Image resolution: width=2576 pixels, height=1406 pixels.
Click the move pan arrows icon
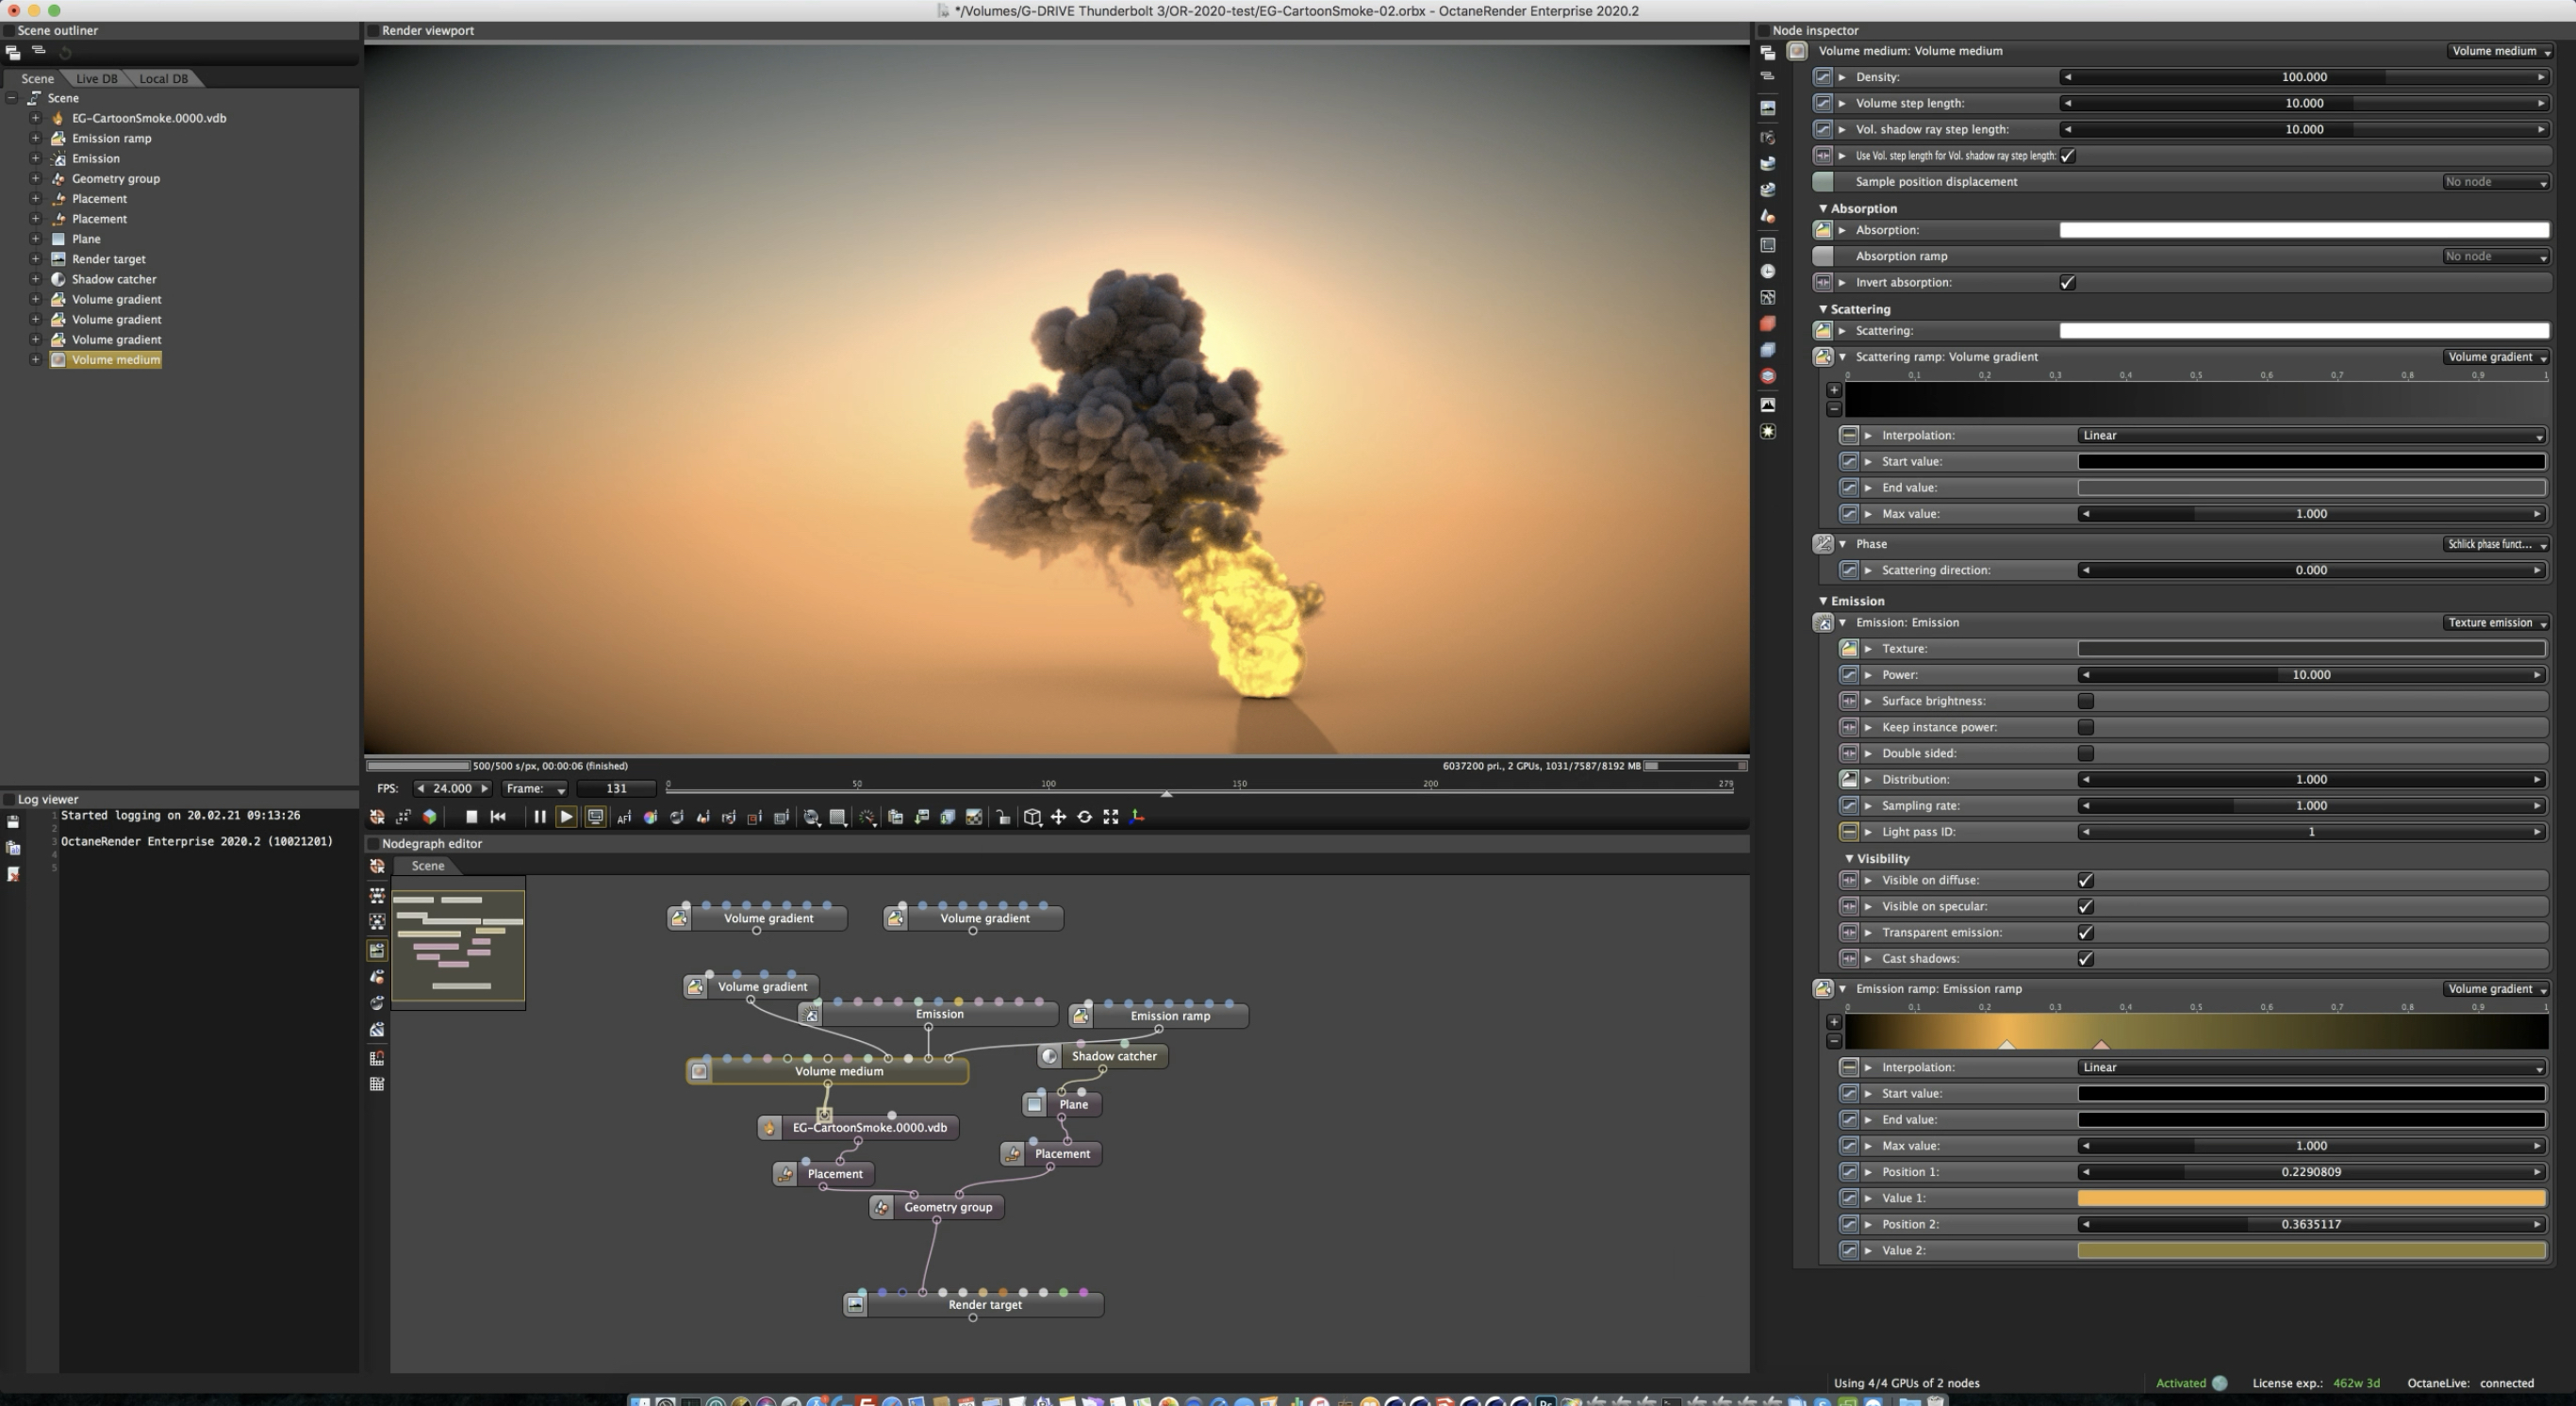point(1058,817)
